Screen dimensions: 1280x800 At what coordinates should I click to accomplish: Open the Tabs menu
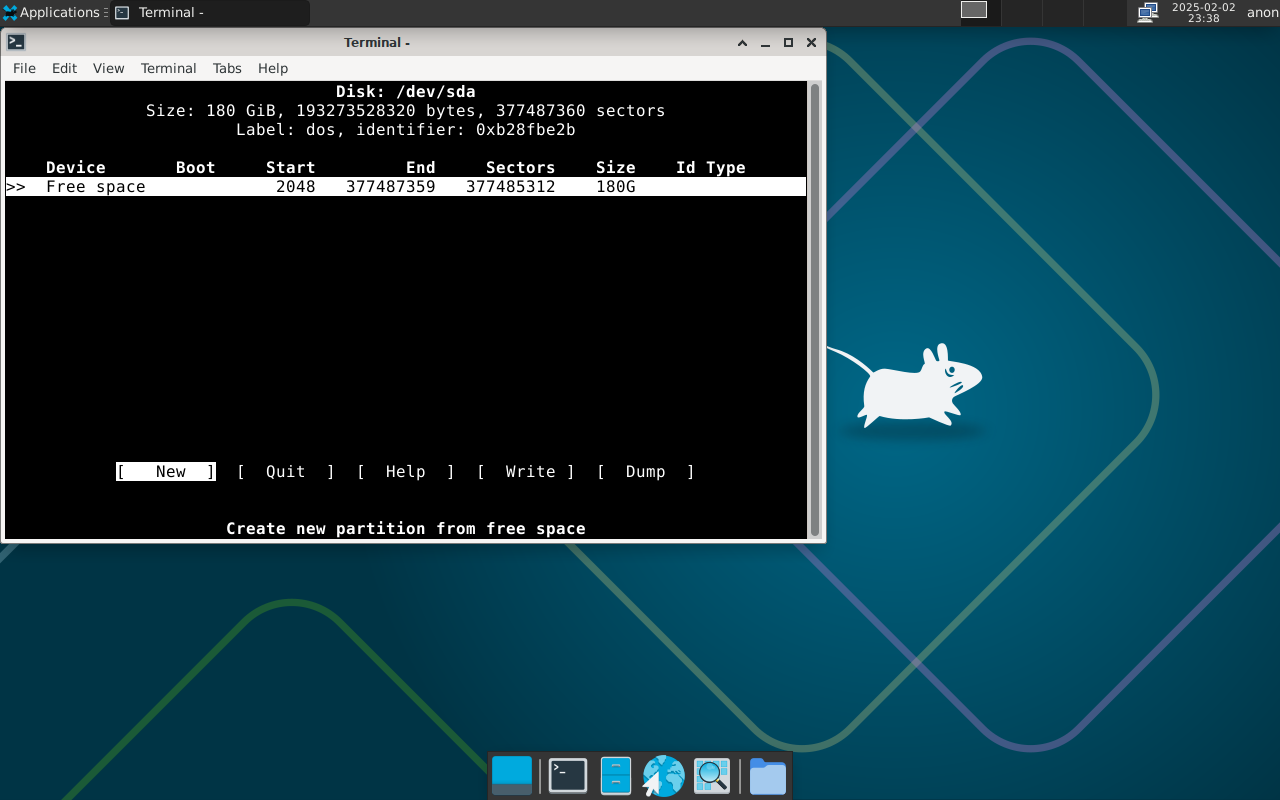point(227,68)
